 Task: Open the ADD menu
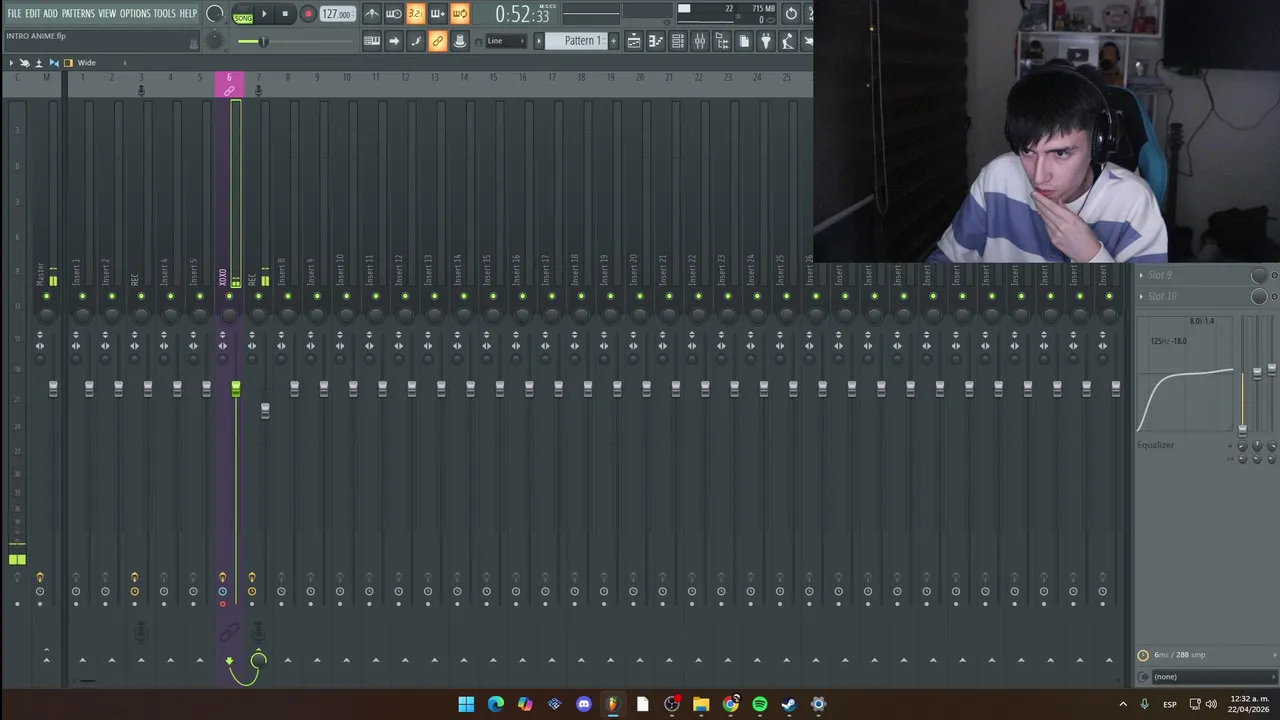(x=50, y=14)
